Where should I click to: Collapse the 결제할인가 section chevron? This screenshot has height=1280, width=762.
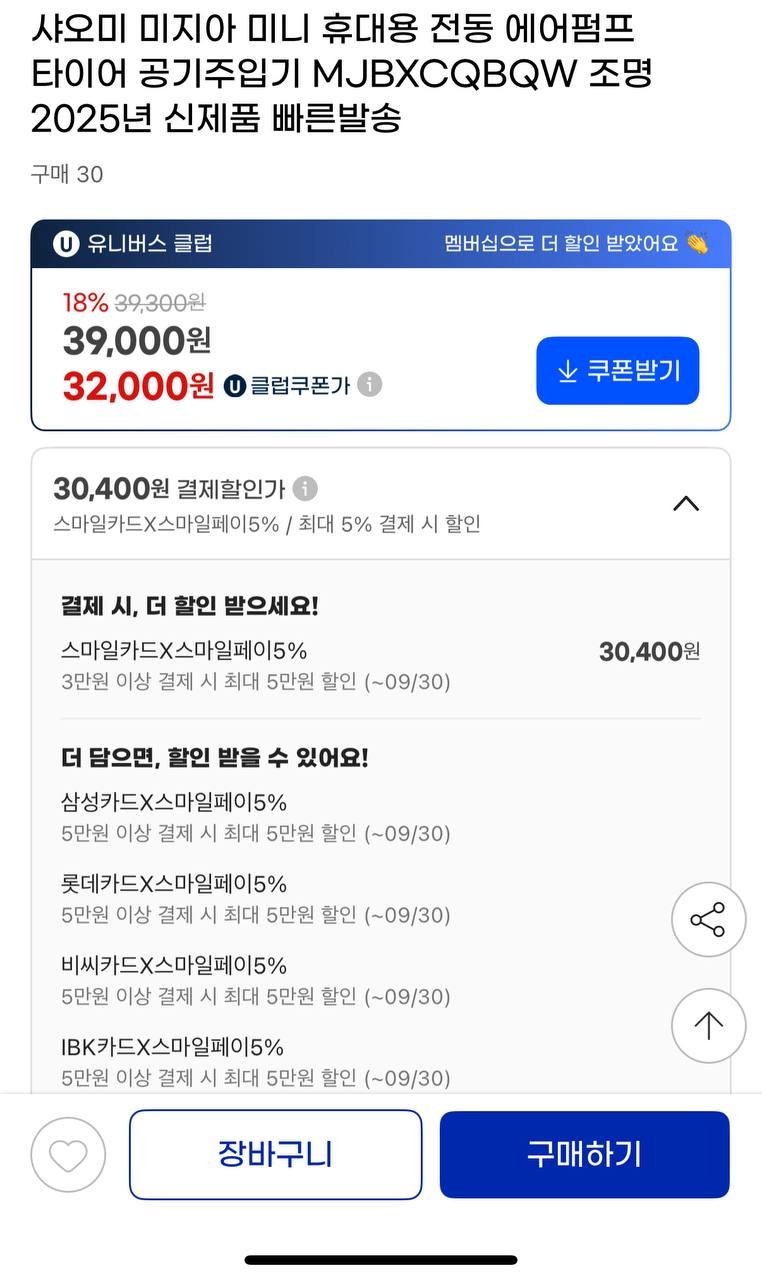[686, 503]
